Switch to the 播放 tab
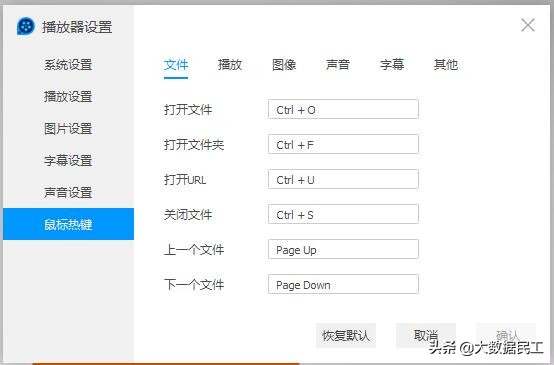This screenshot has height=365, width=554. (230, 65)
